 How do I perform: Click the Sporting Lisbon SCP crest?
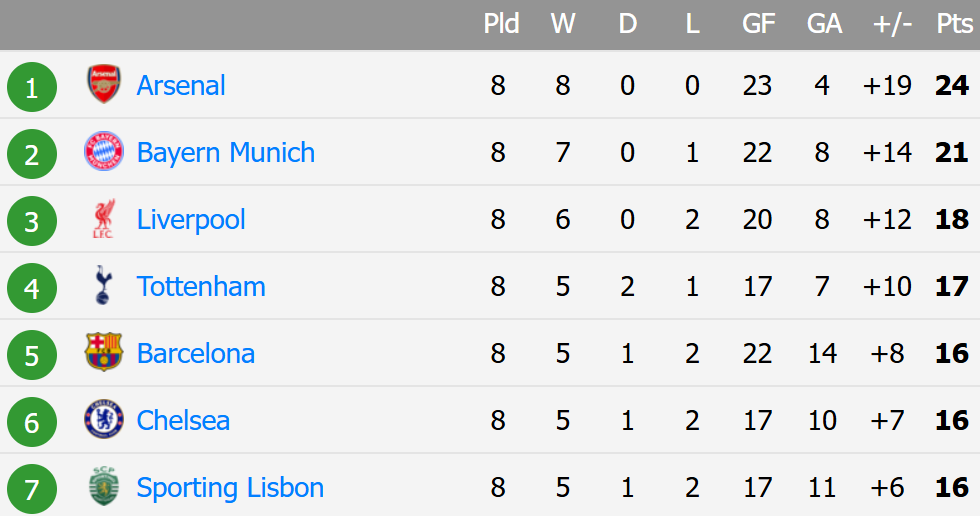[104, 485]
